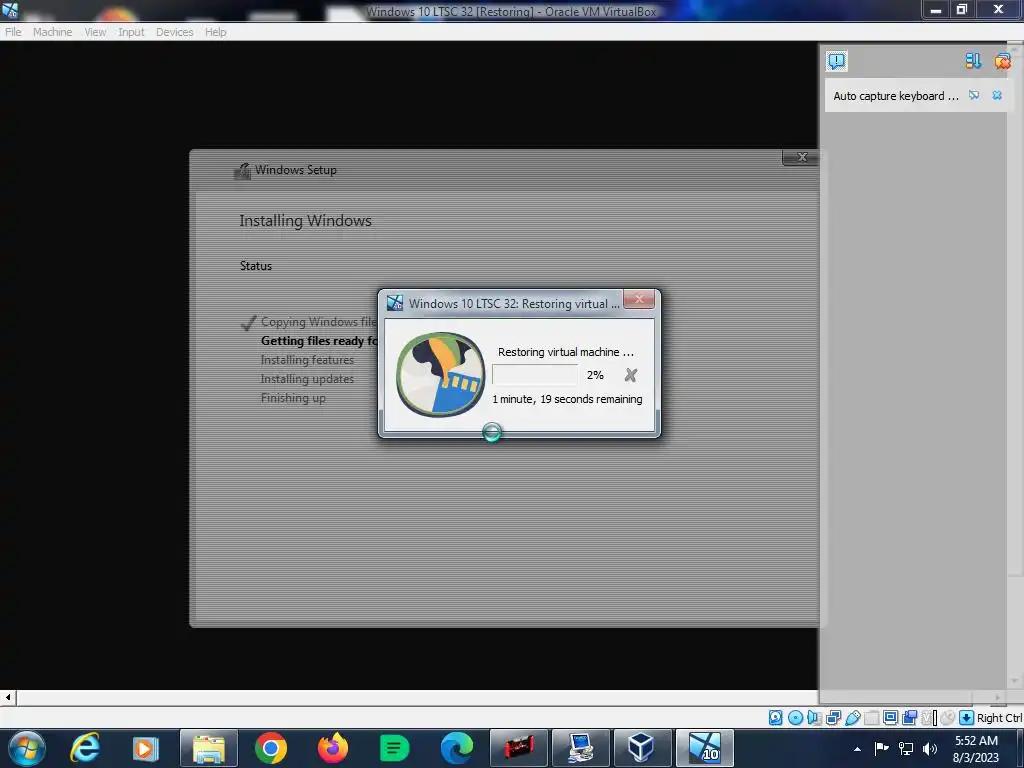Image resolution: width=1024 pixels, height=768 pixels.
Task: Open the green notes app on taskbar
Action: [x=394, y=748]
